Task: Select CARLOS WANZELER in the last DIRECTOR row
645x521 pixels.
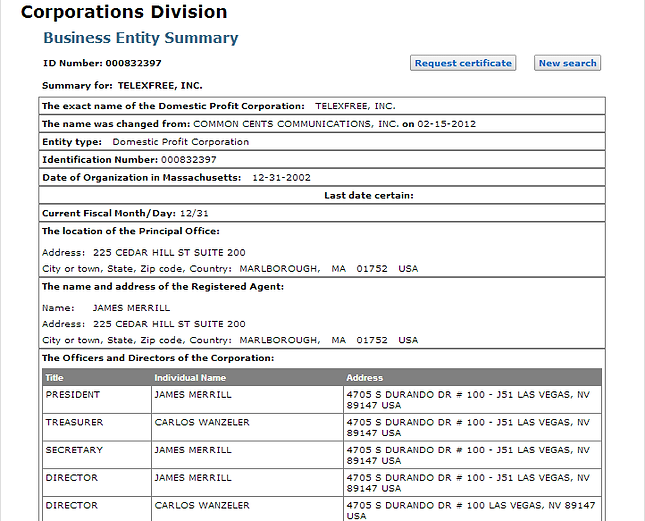Action: tap(202, 505)
